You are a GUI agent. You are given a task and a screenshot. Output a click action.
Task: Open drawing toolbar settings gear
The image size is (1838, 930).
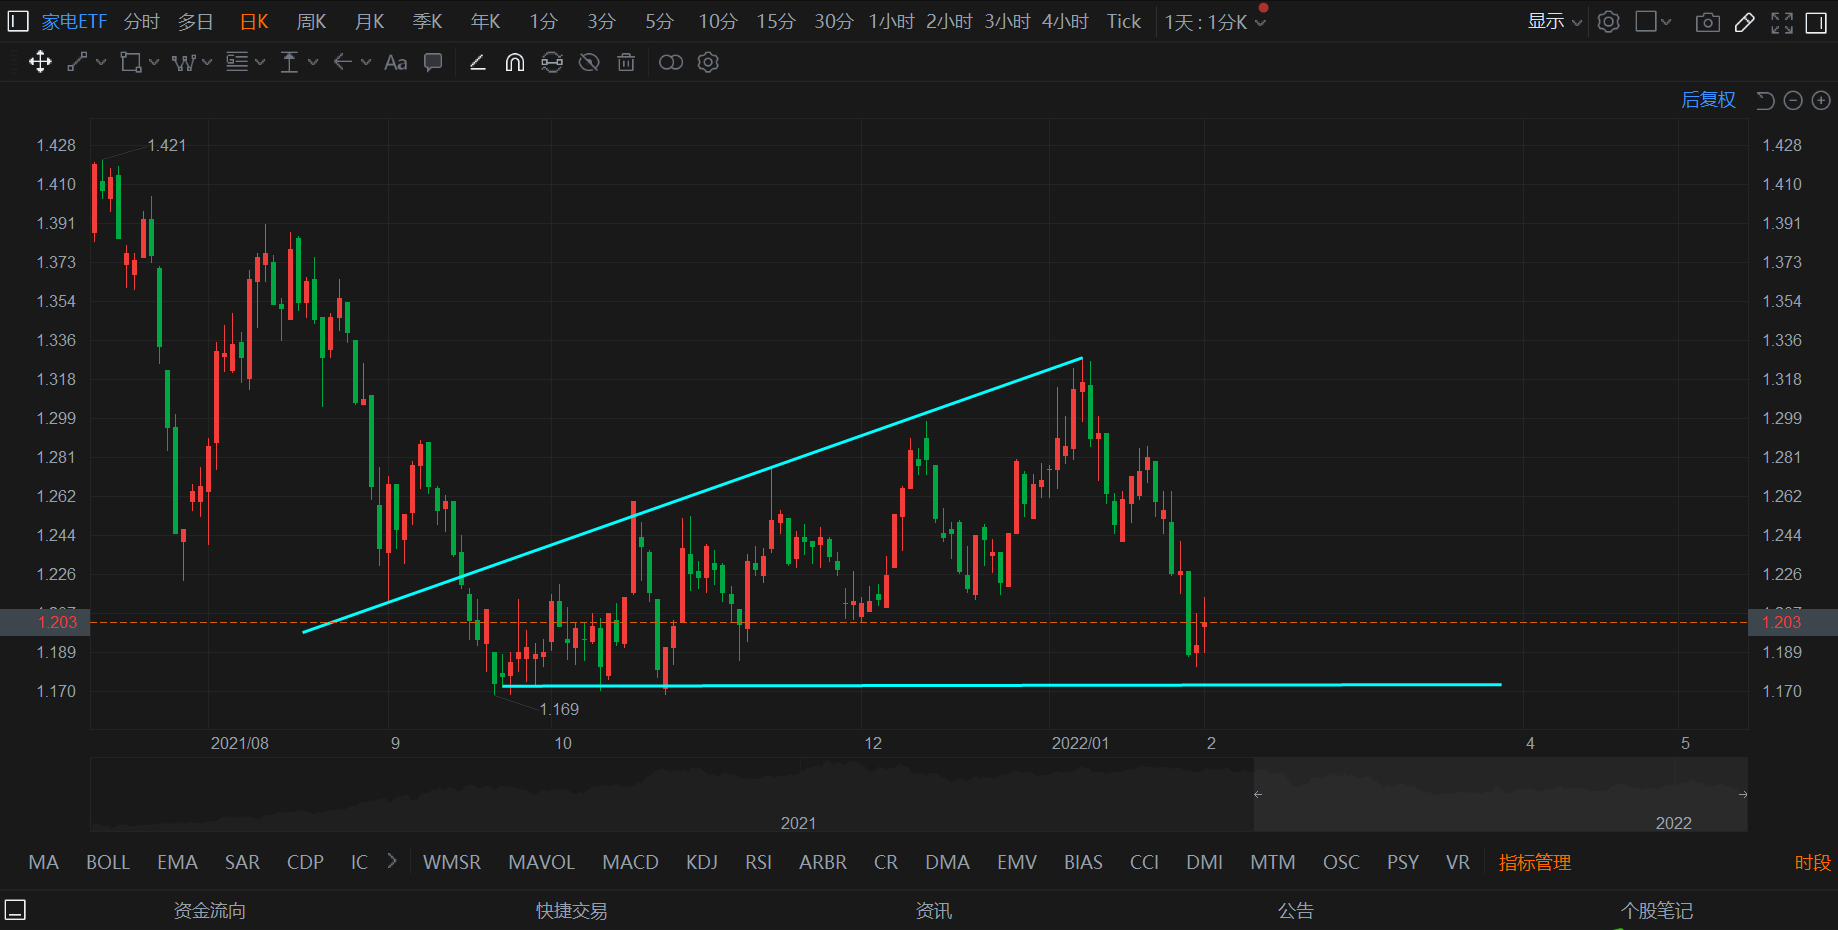pyautogui.click(x=708, y=62)
